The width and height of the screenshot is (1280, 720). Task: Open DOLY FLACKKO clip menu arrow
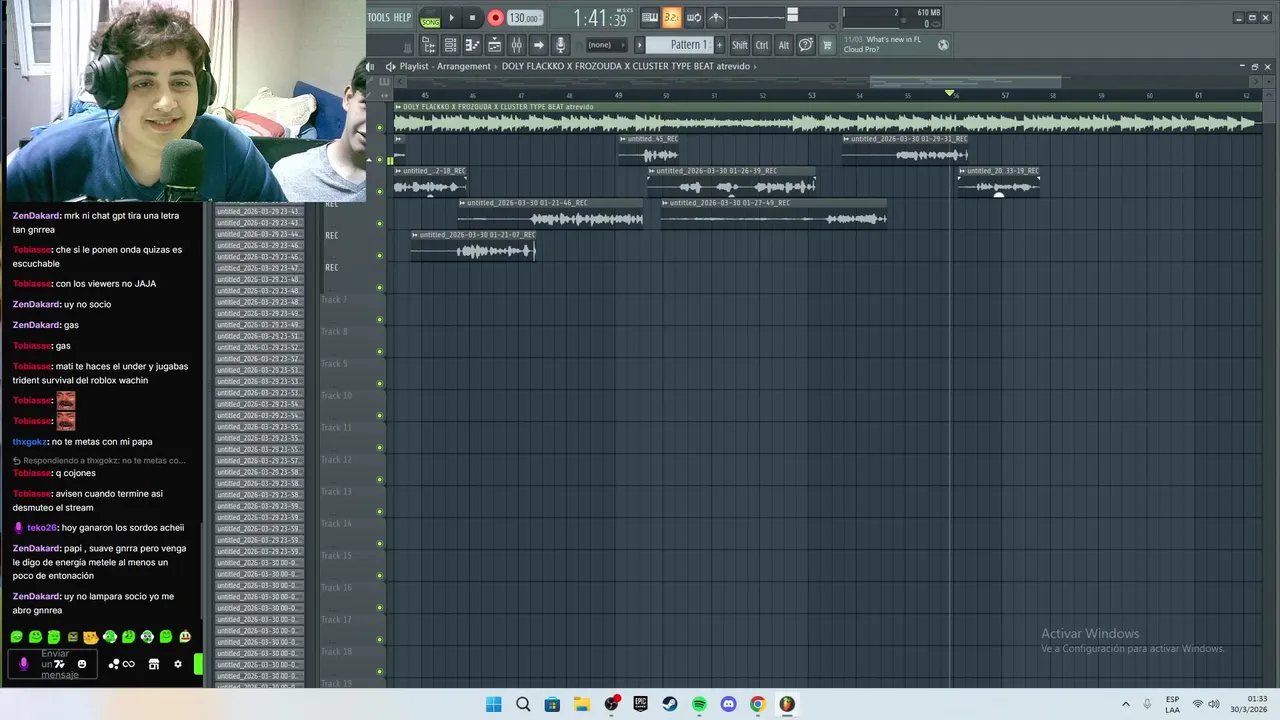tap(398, 107)
